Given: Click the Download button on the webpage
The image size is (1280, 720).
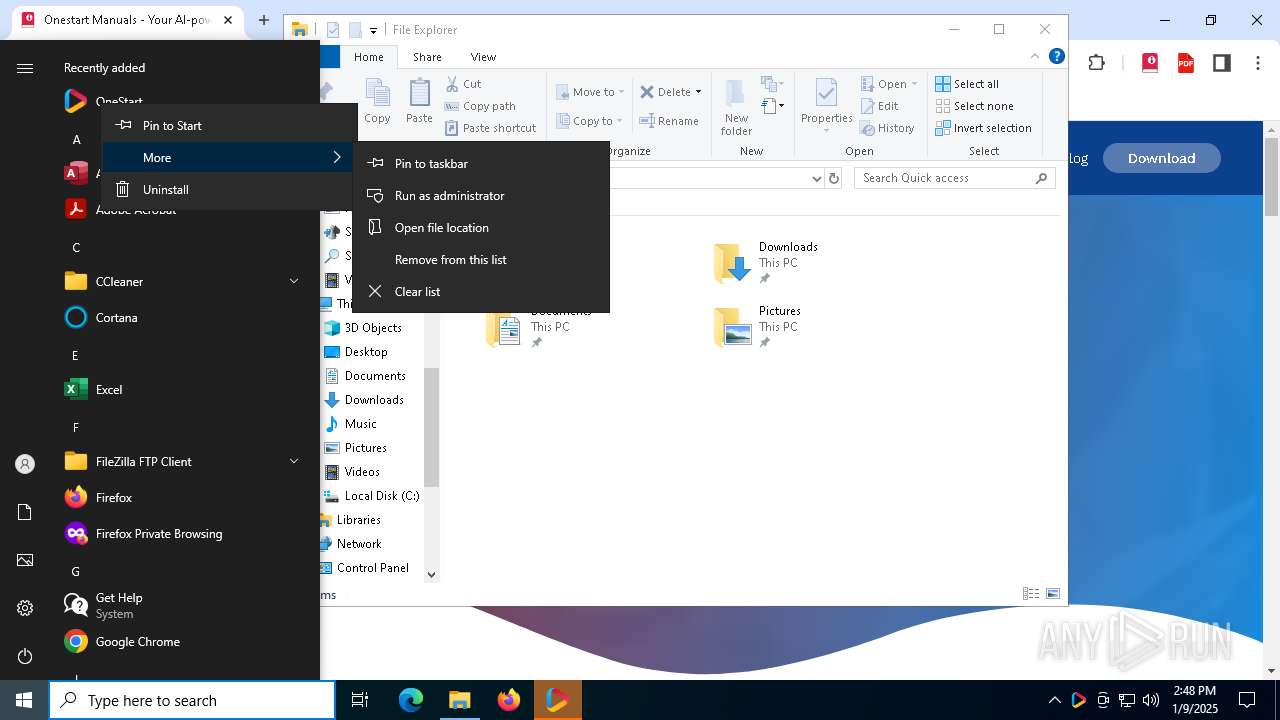Looking at the screenshot, I should tap(1161, 158).
